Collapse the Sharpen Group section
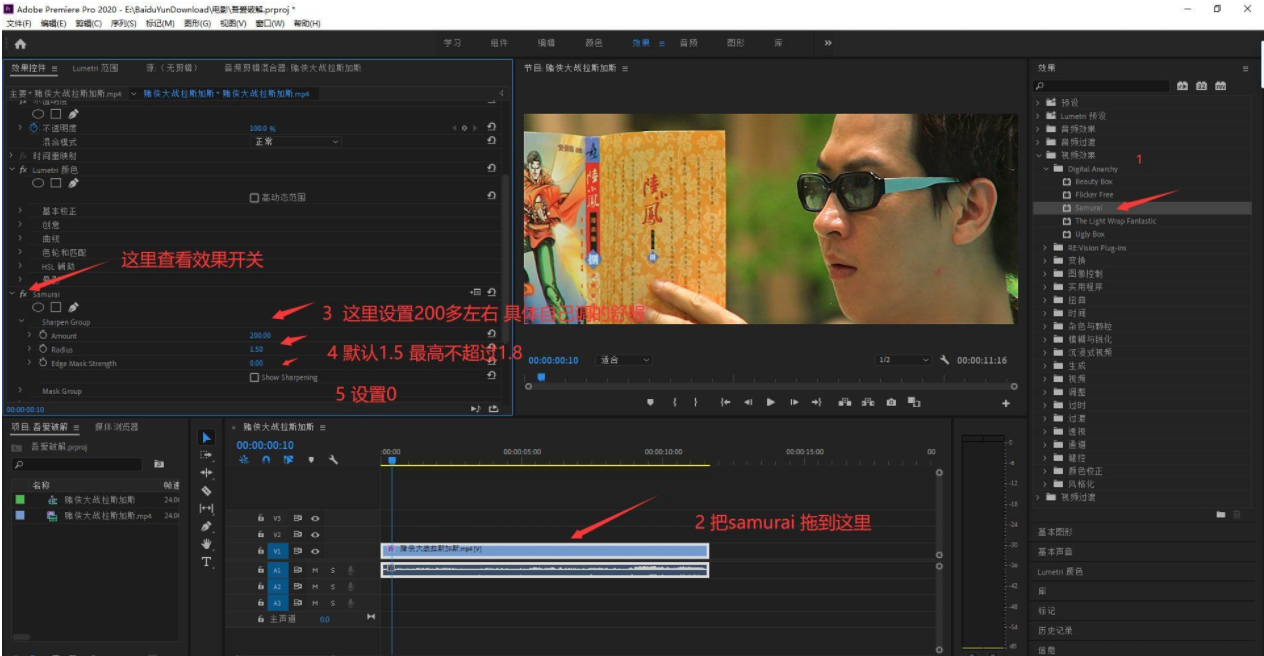This screenshot has width=1264, height=656. [x=21, y=322]
